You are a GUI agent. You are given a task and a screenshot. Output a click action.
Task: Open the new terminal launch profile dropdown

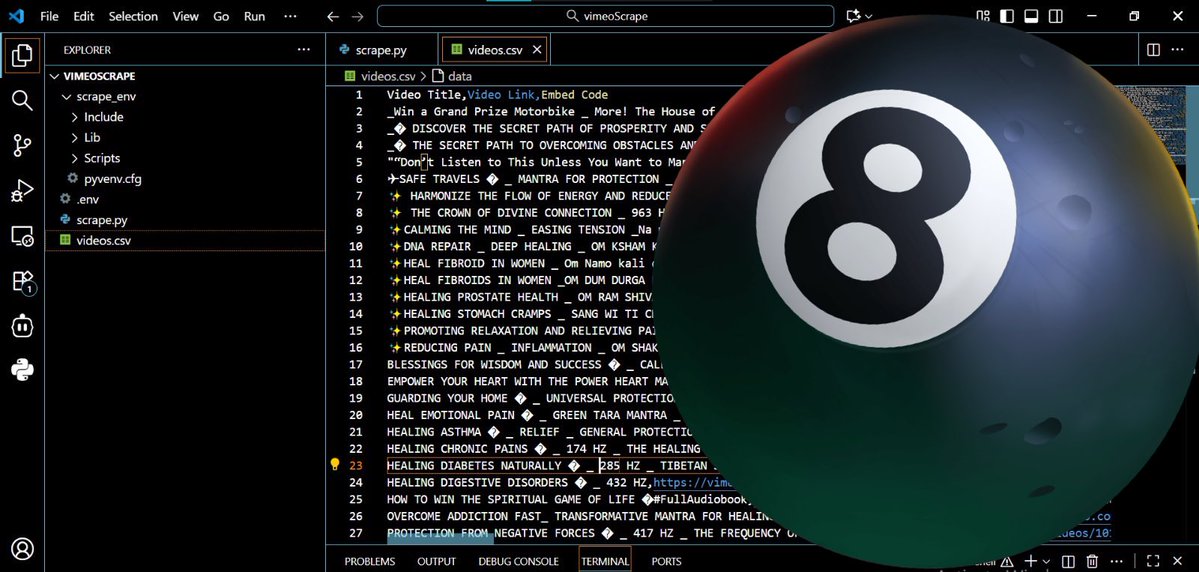pos(1046,562)
